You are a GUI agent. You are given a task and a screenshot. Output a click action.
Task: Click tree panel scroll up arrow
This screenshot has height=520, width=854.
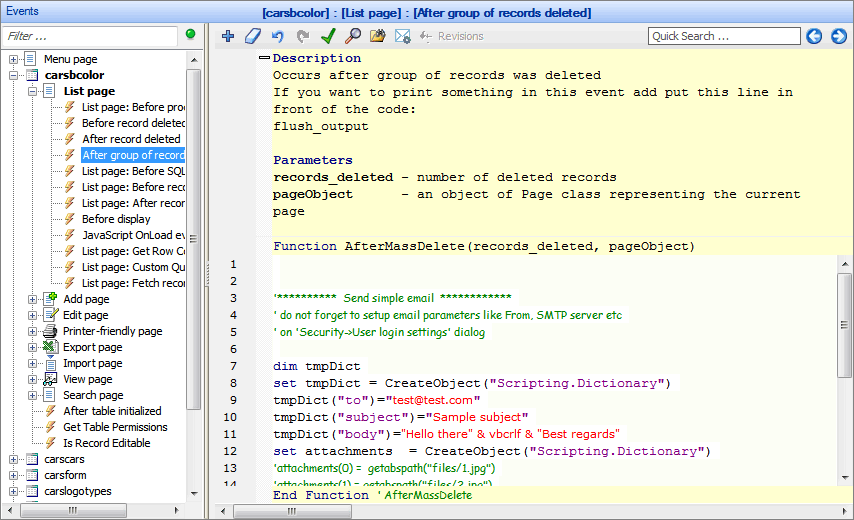(194, 59)
